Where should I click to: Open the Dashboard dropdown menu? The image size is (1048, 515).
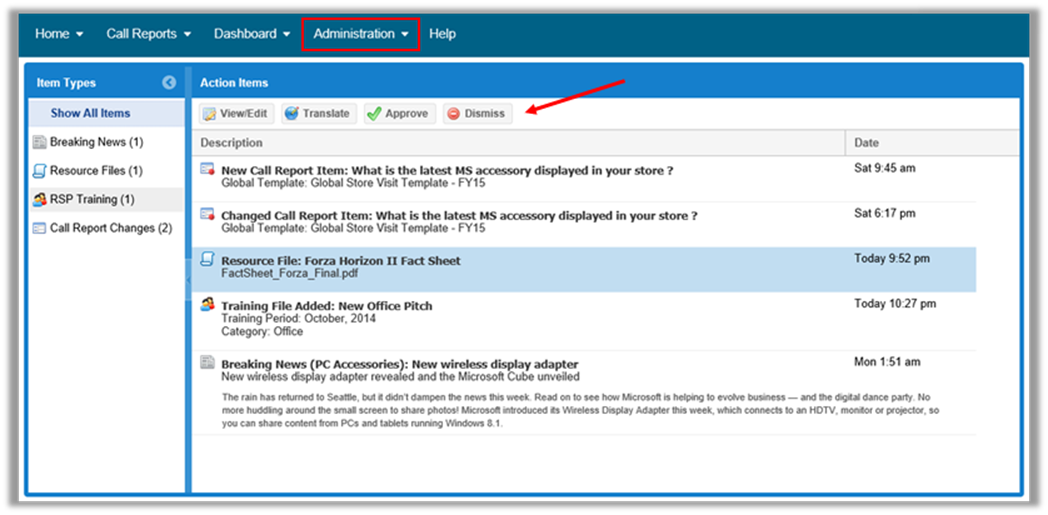(252, 34)
